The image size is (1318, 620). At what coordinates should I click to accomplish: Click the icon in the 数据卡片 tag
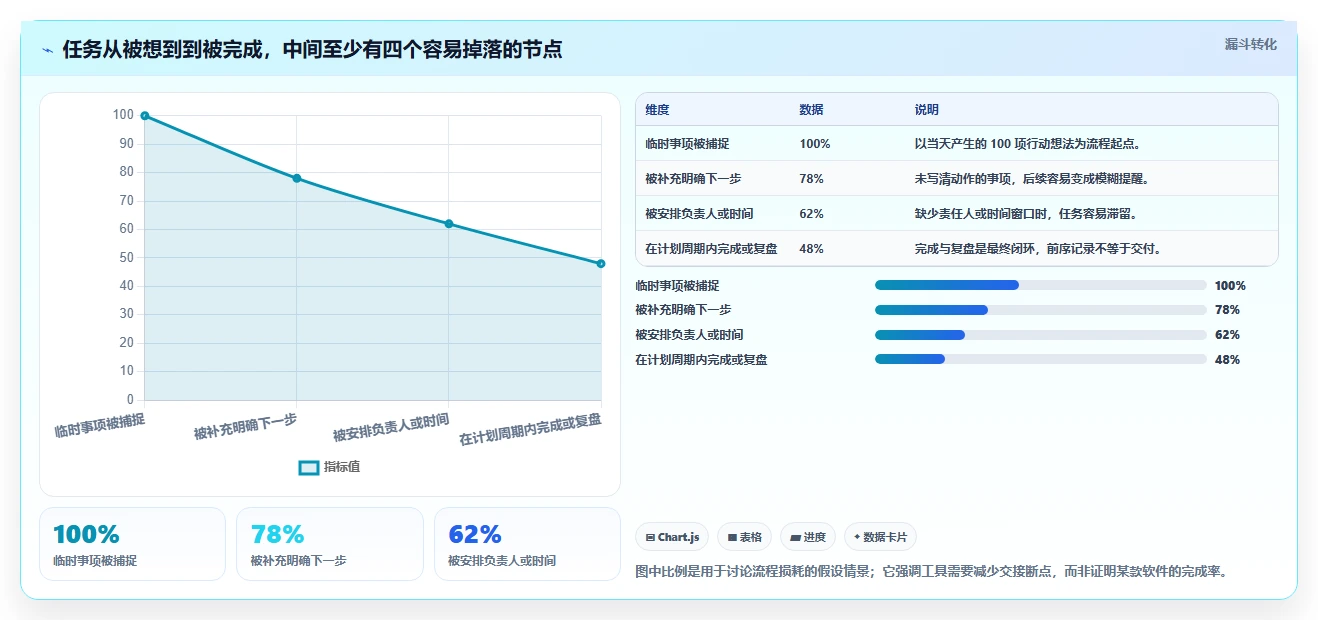click(x=857, y=538)
